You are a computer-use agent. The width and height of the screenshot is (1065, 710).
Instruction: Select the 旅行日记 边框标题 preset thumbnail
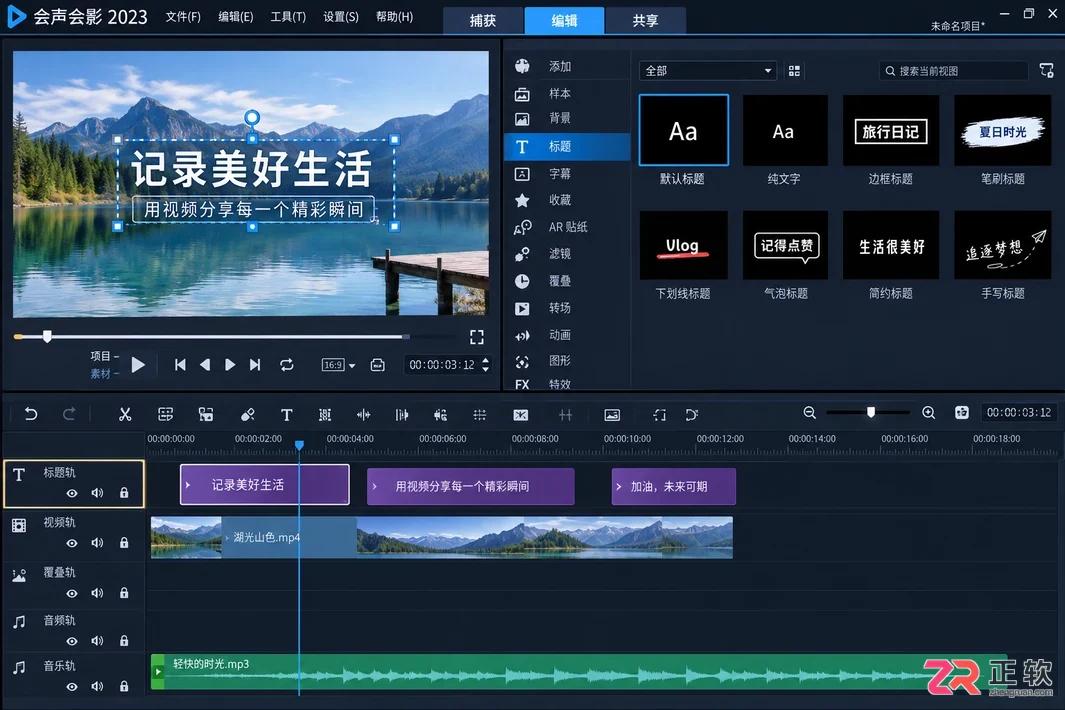click(890, 130)
